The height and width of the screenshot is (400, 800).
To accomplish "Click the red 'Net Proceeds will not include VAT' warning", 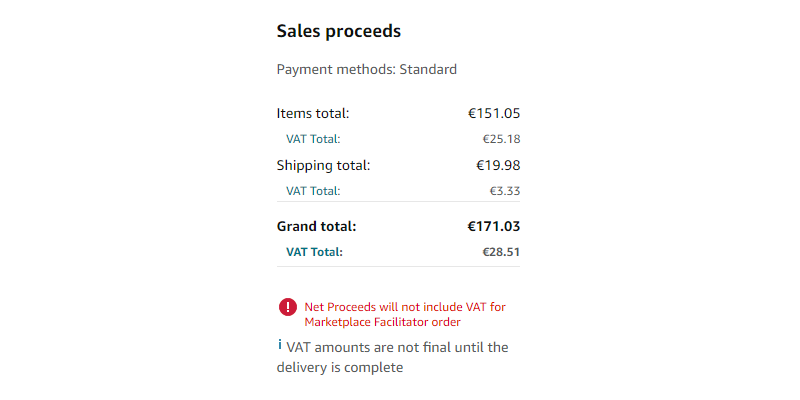I will click(x=405, y=307).
